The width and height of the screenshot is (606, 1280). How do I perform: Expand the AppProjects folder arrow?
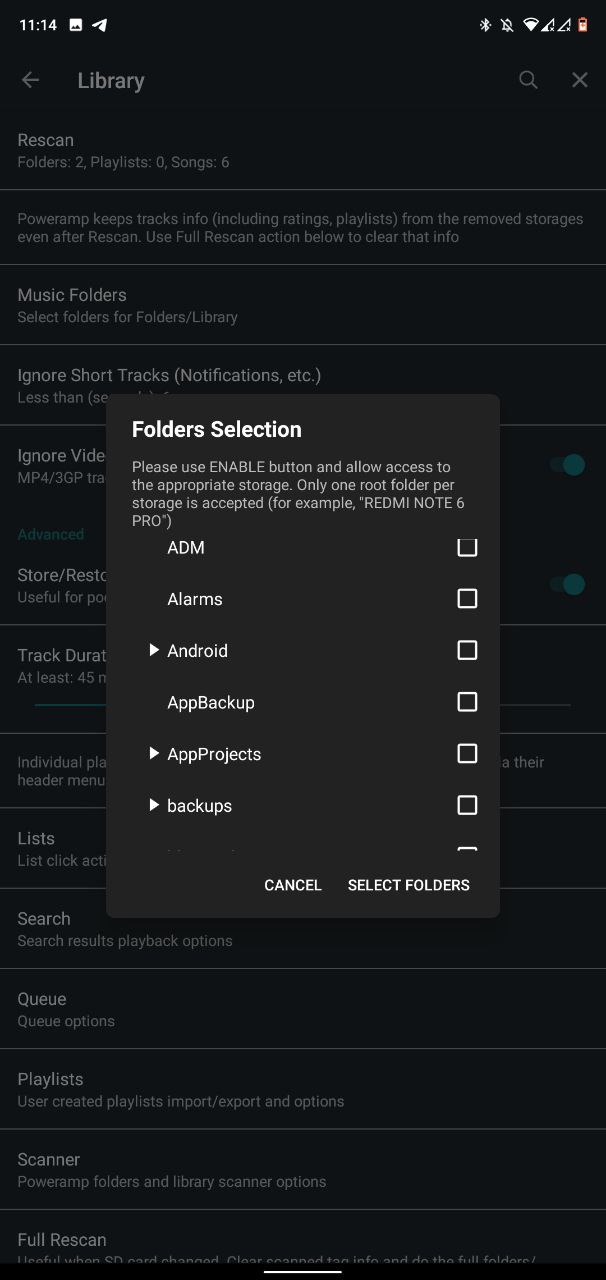click(x=154, y=753)
